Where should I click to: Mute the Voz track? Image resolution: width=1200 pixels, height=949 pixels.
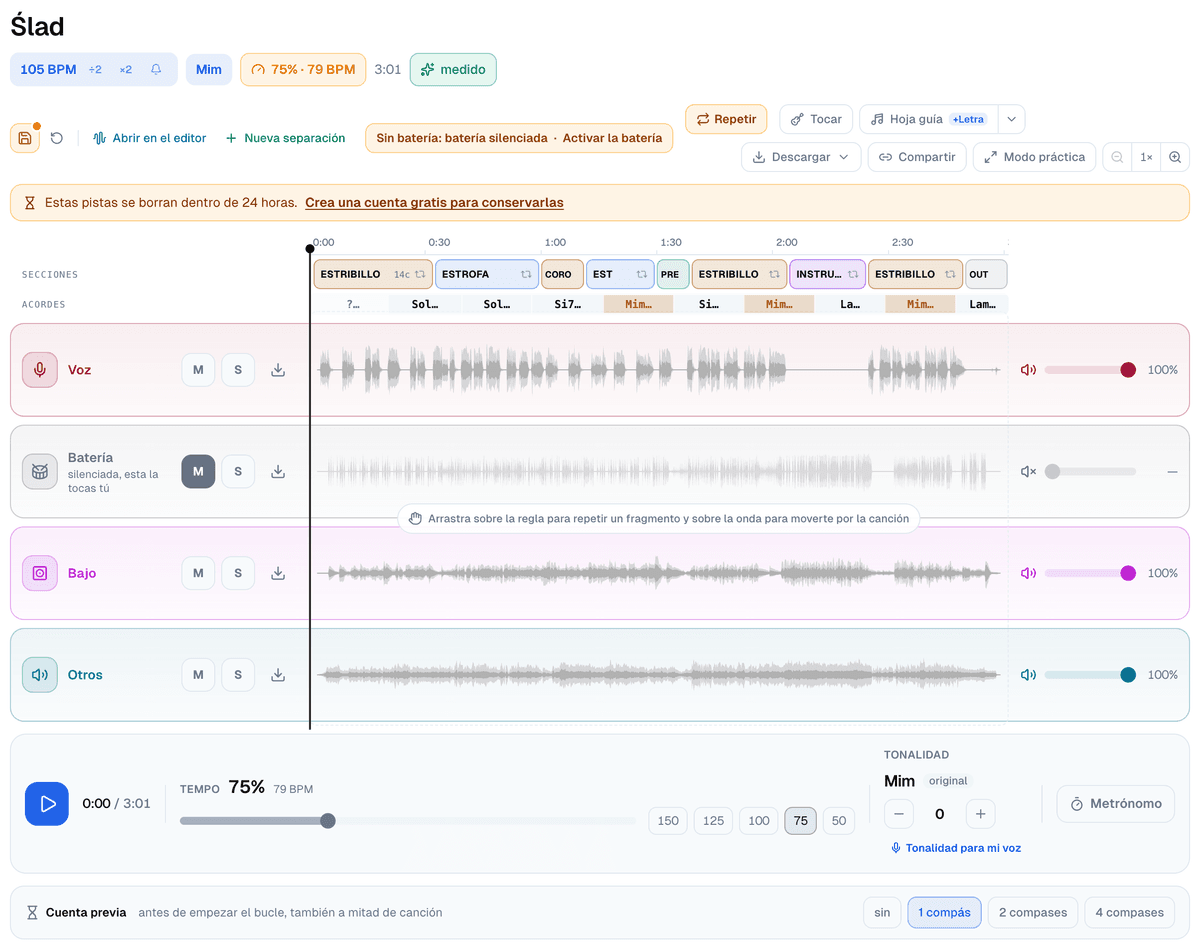[198, 370]
